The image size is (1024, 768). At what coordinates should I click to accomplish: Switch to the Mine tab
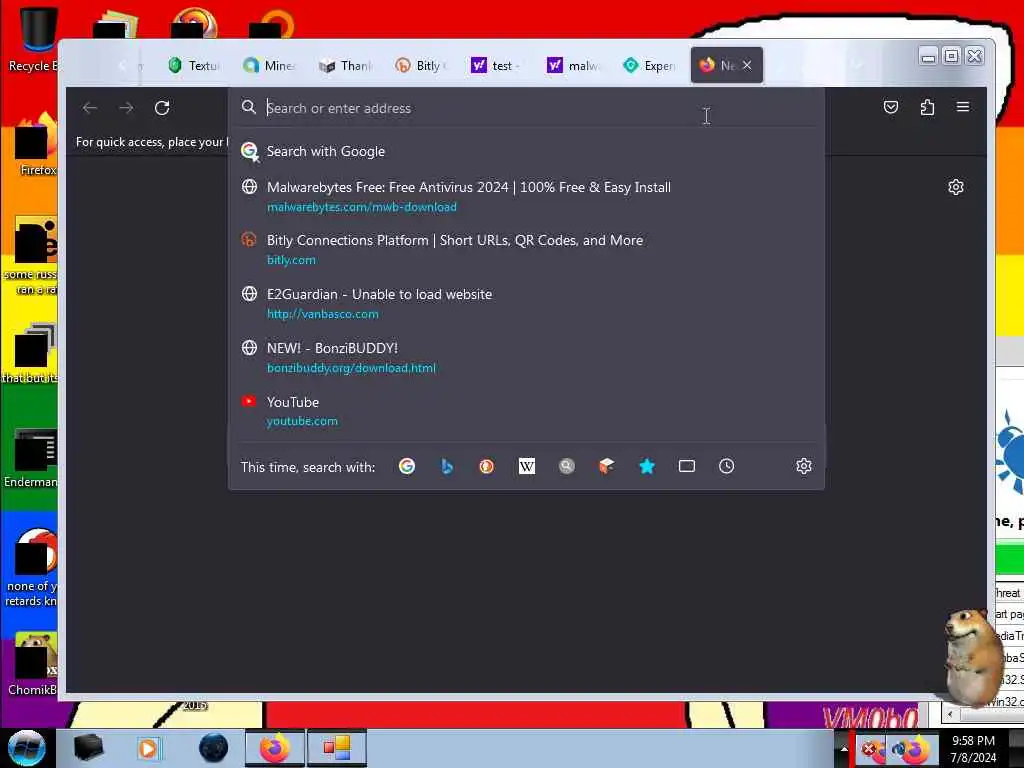[x=269, y=65]
